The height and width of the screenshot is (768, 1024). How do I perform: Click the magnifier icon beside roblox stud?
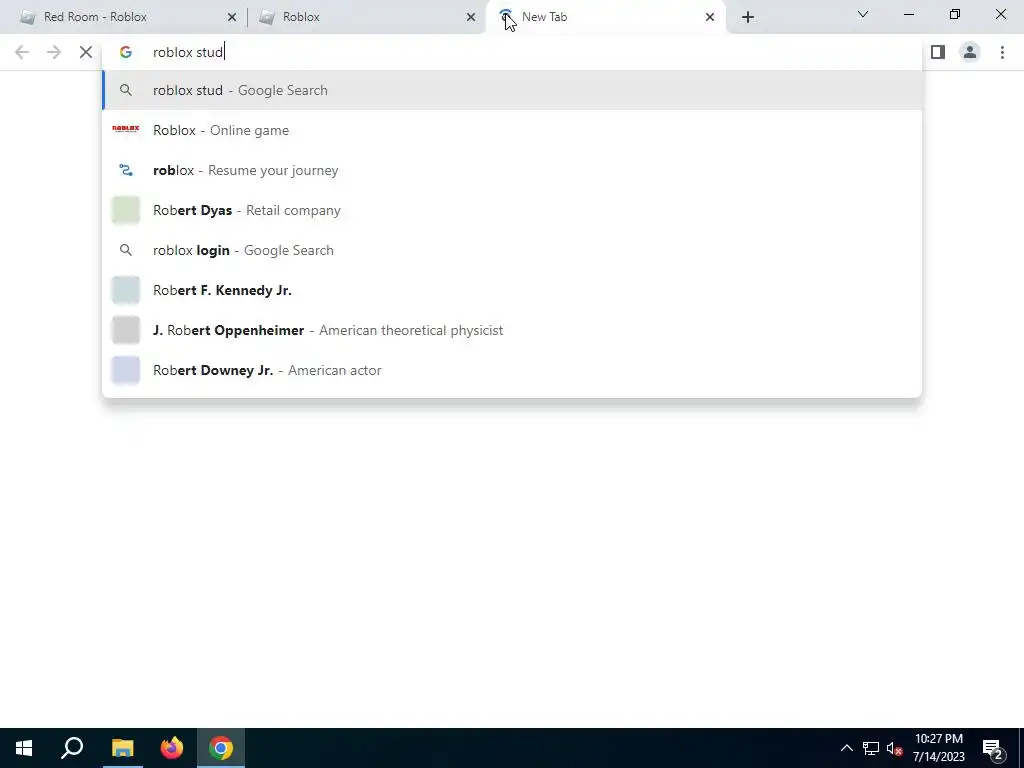pos(125,90)
